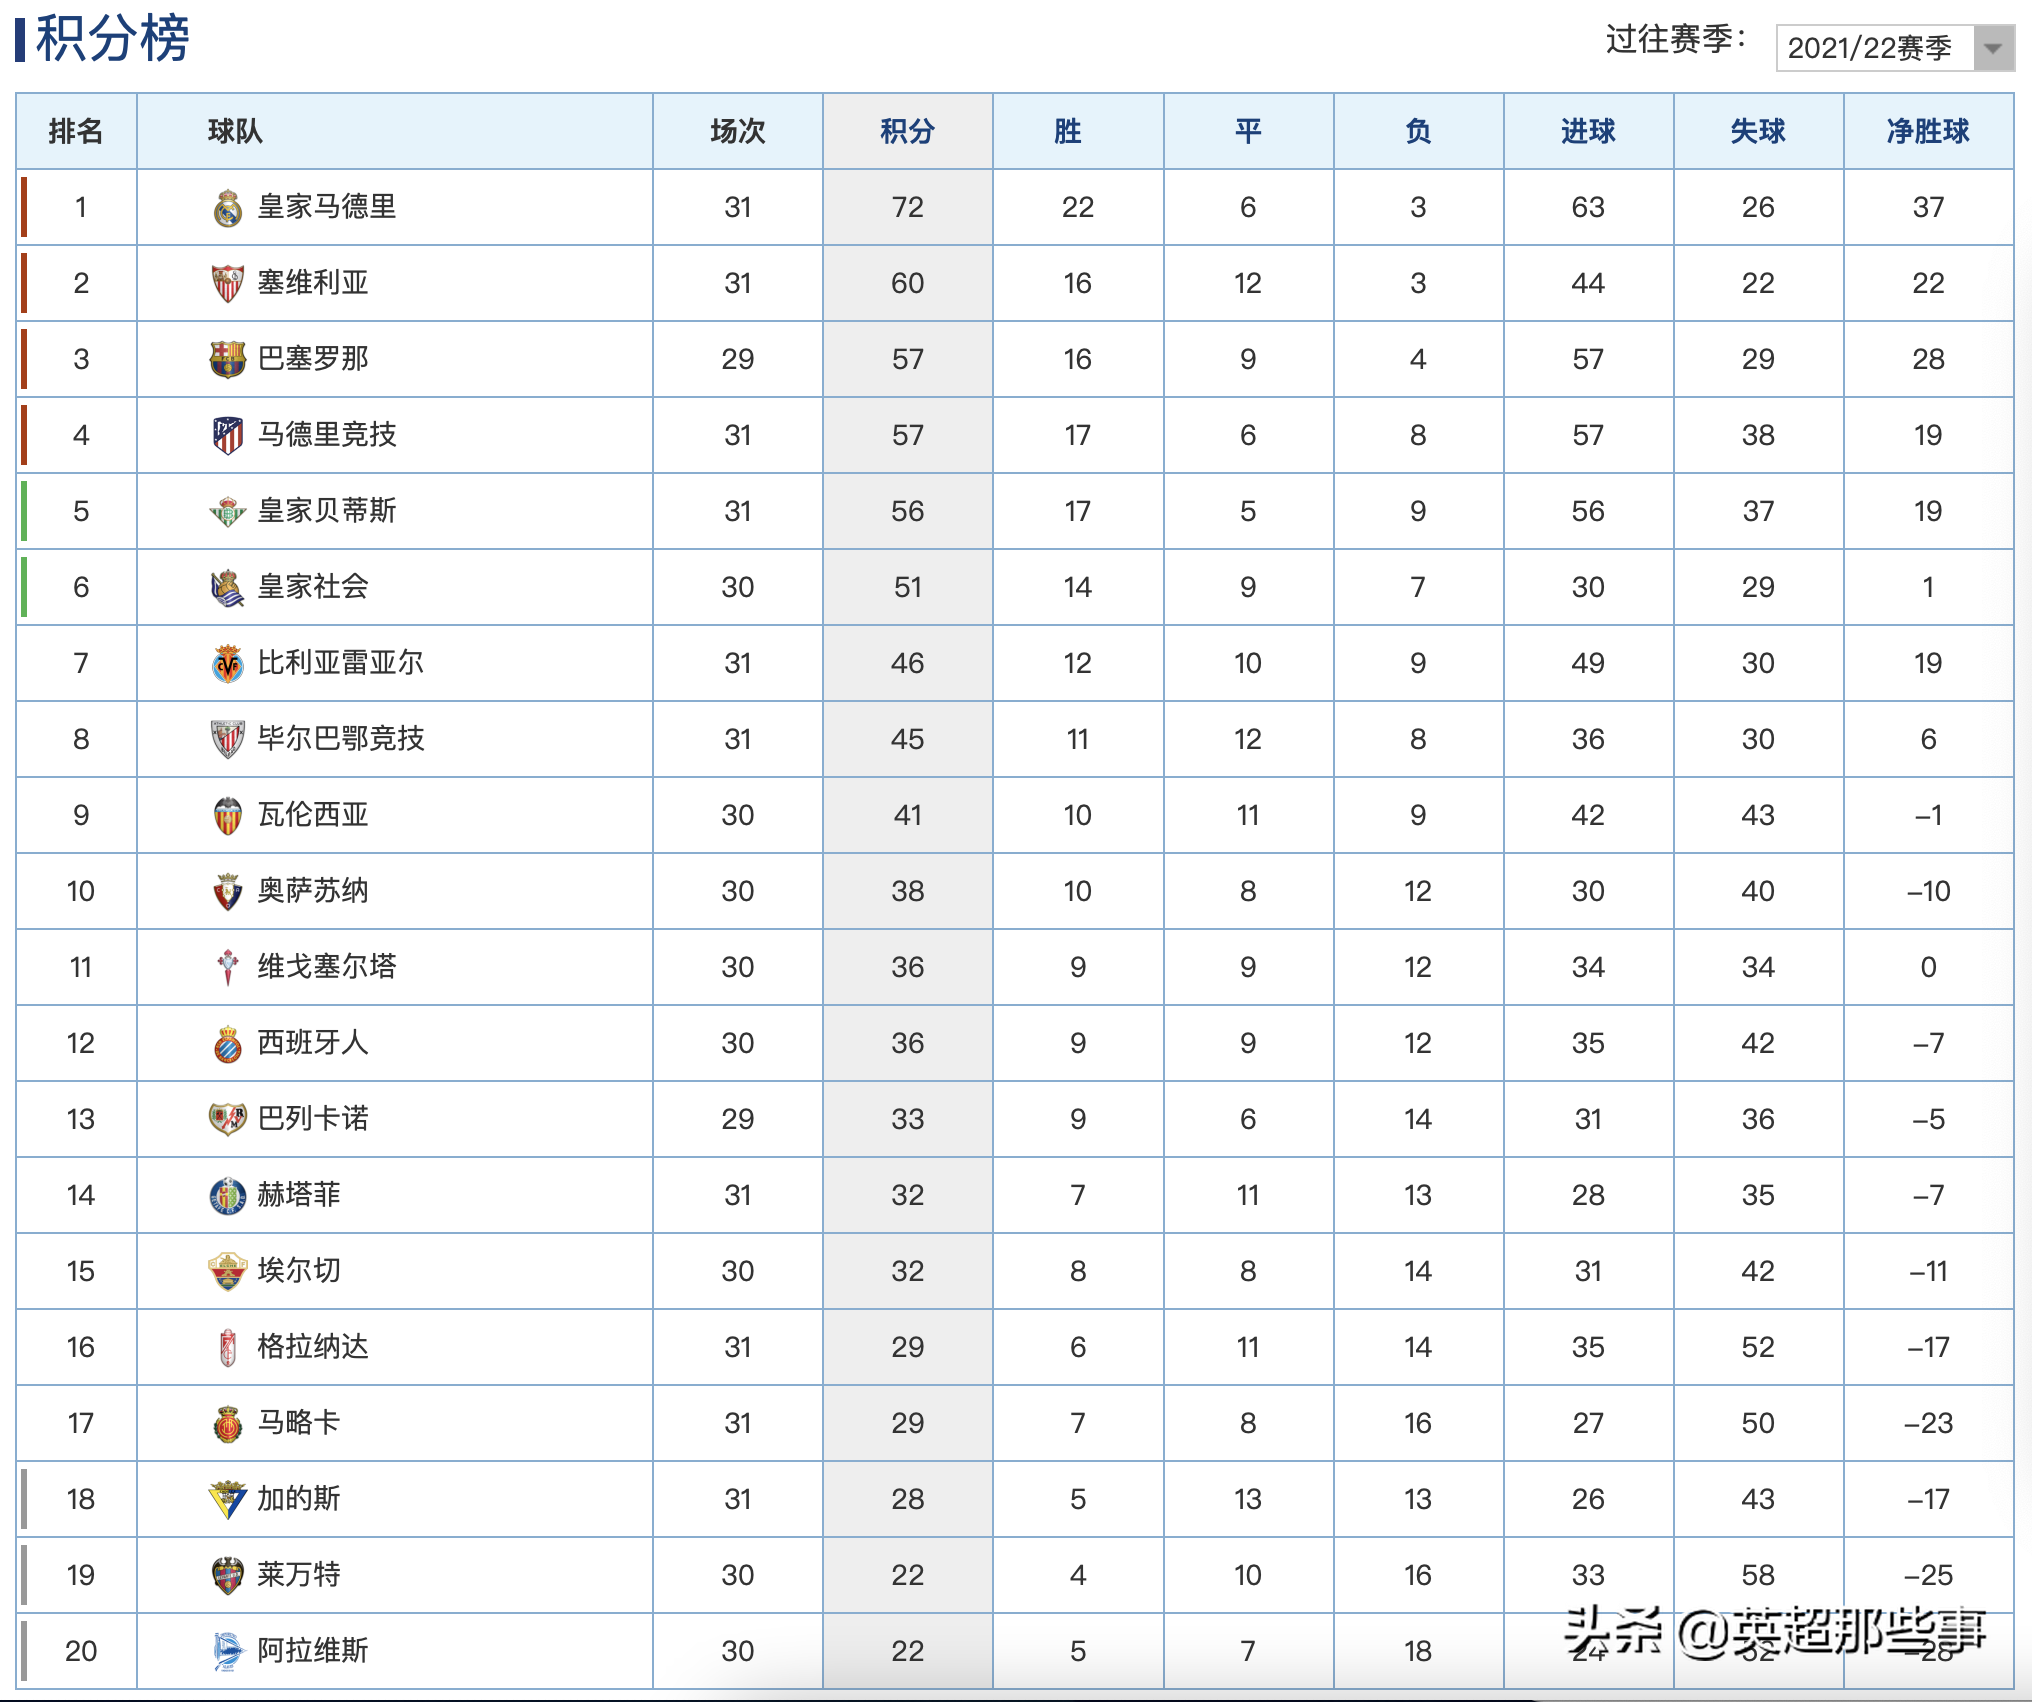Open team name 塞维利亚
This screenshot has width=2032, height=1702.
tap(313, 283)
